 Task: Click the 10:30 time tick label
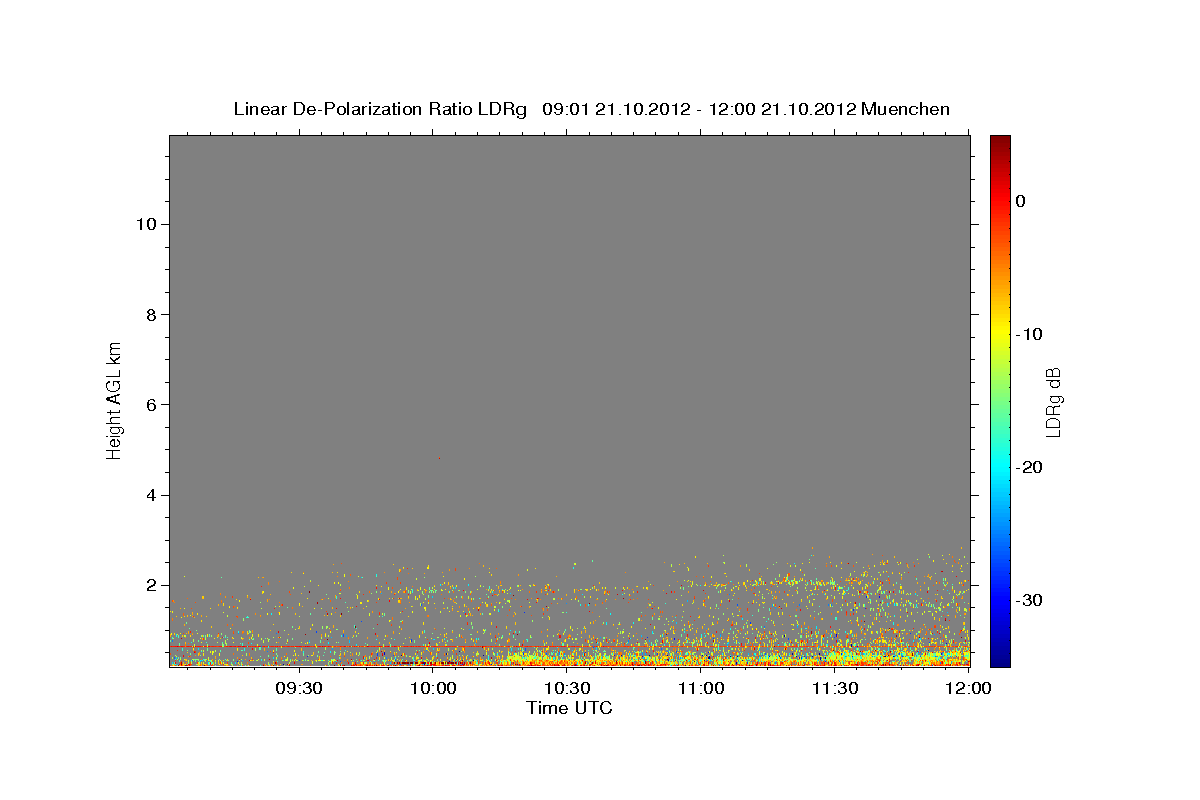click(x=567, y=689)
